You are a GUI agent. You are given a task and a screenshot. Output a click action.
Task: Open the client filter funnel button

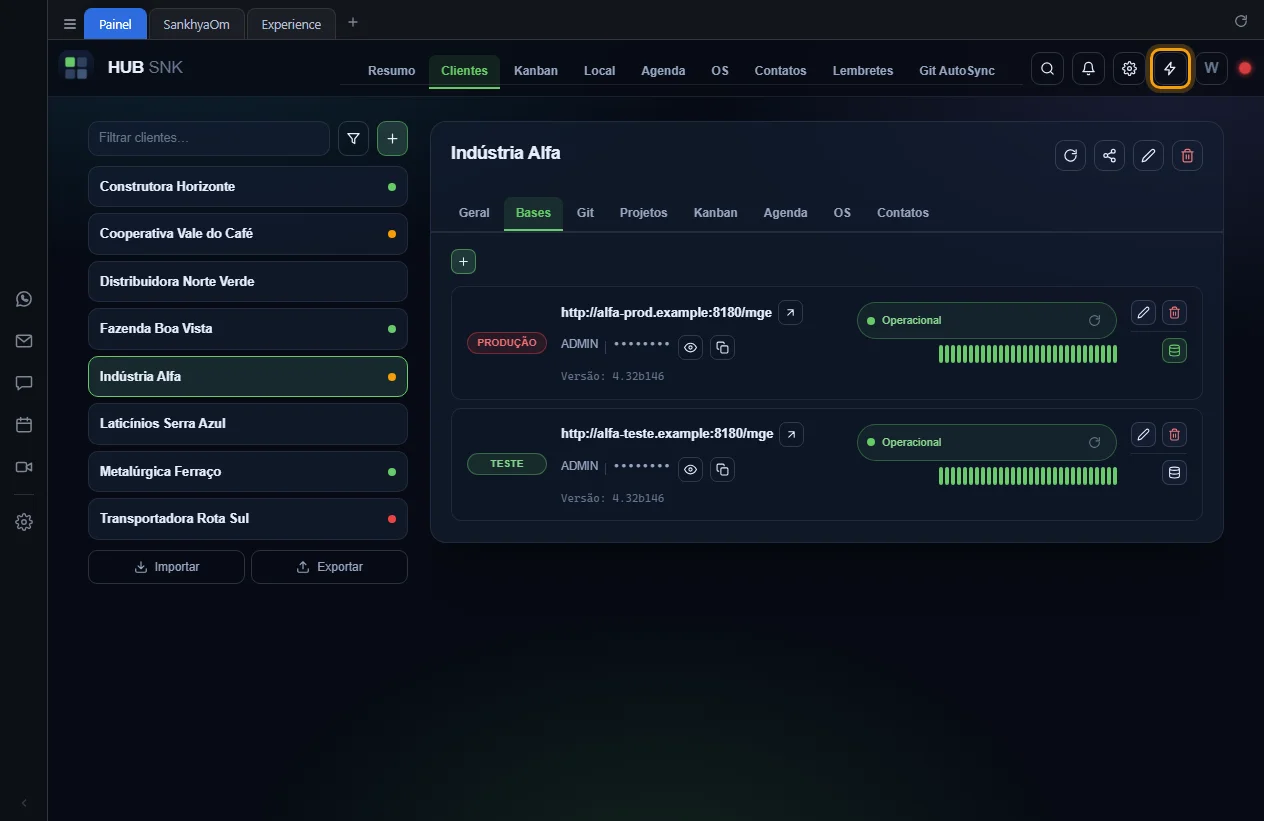click(353, 139)
